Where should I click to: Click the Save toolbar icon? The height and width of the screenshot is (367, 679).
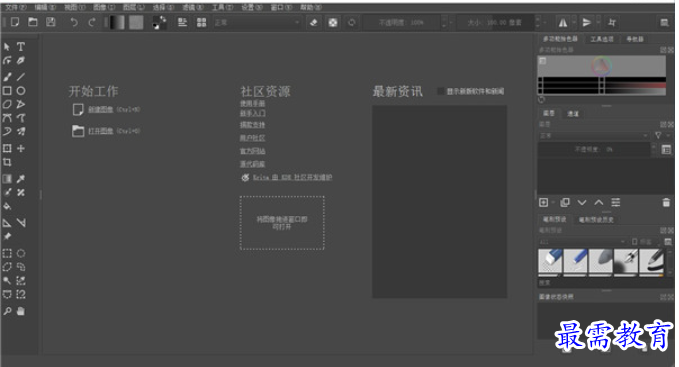(51, 22)
